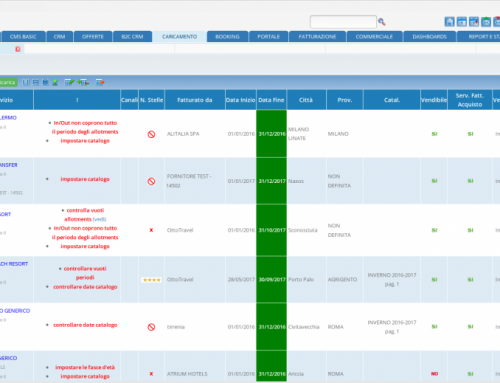
Task: Click the 31/12/2017 Data Fine cell
Action: 272,181
